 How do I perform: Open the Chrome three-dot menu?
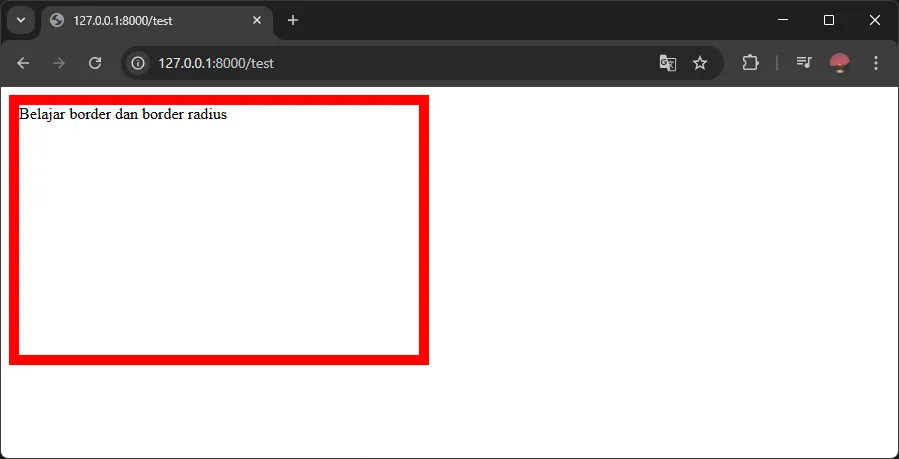pyautogui.click(x=875, y=63)
